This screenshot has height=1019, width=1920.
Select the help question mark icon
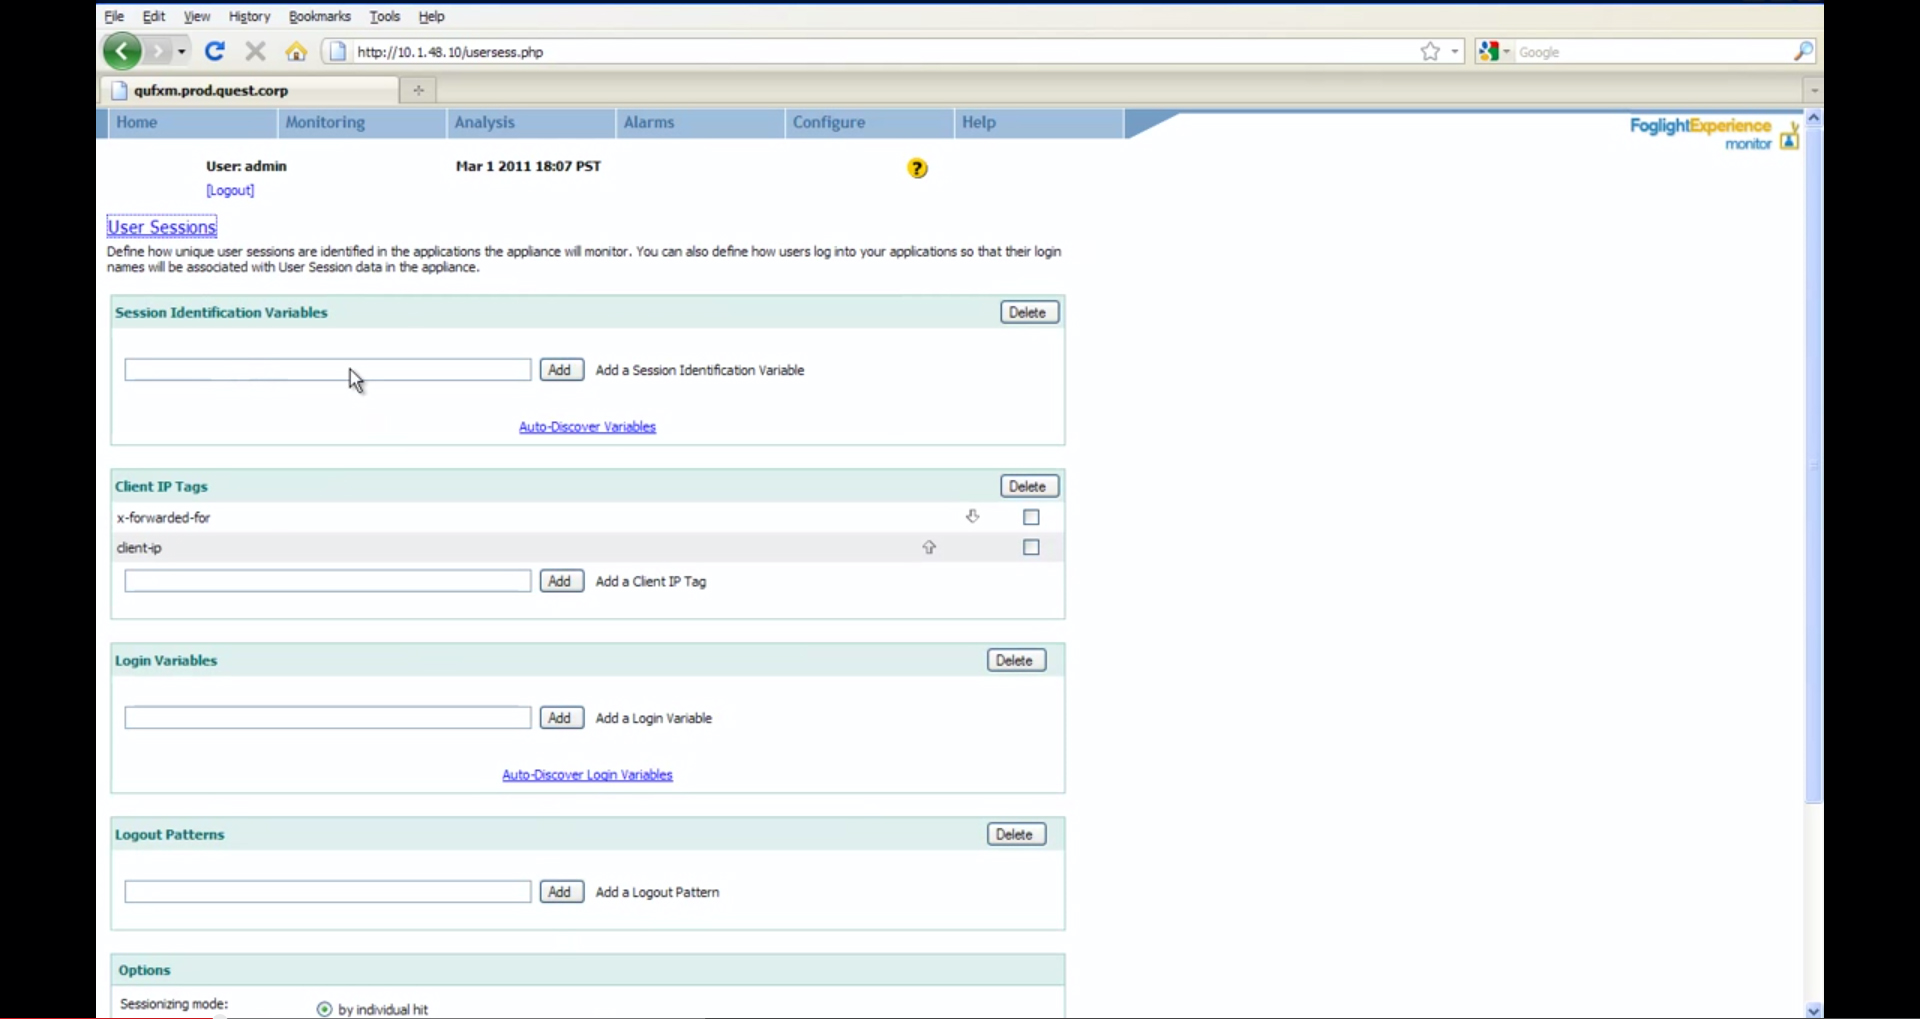(917, 168)
